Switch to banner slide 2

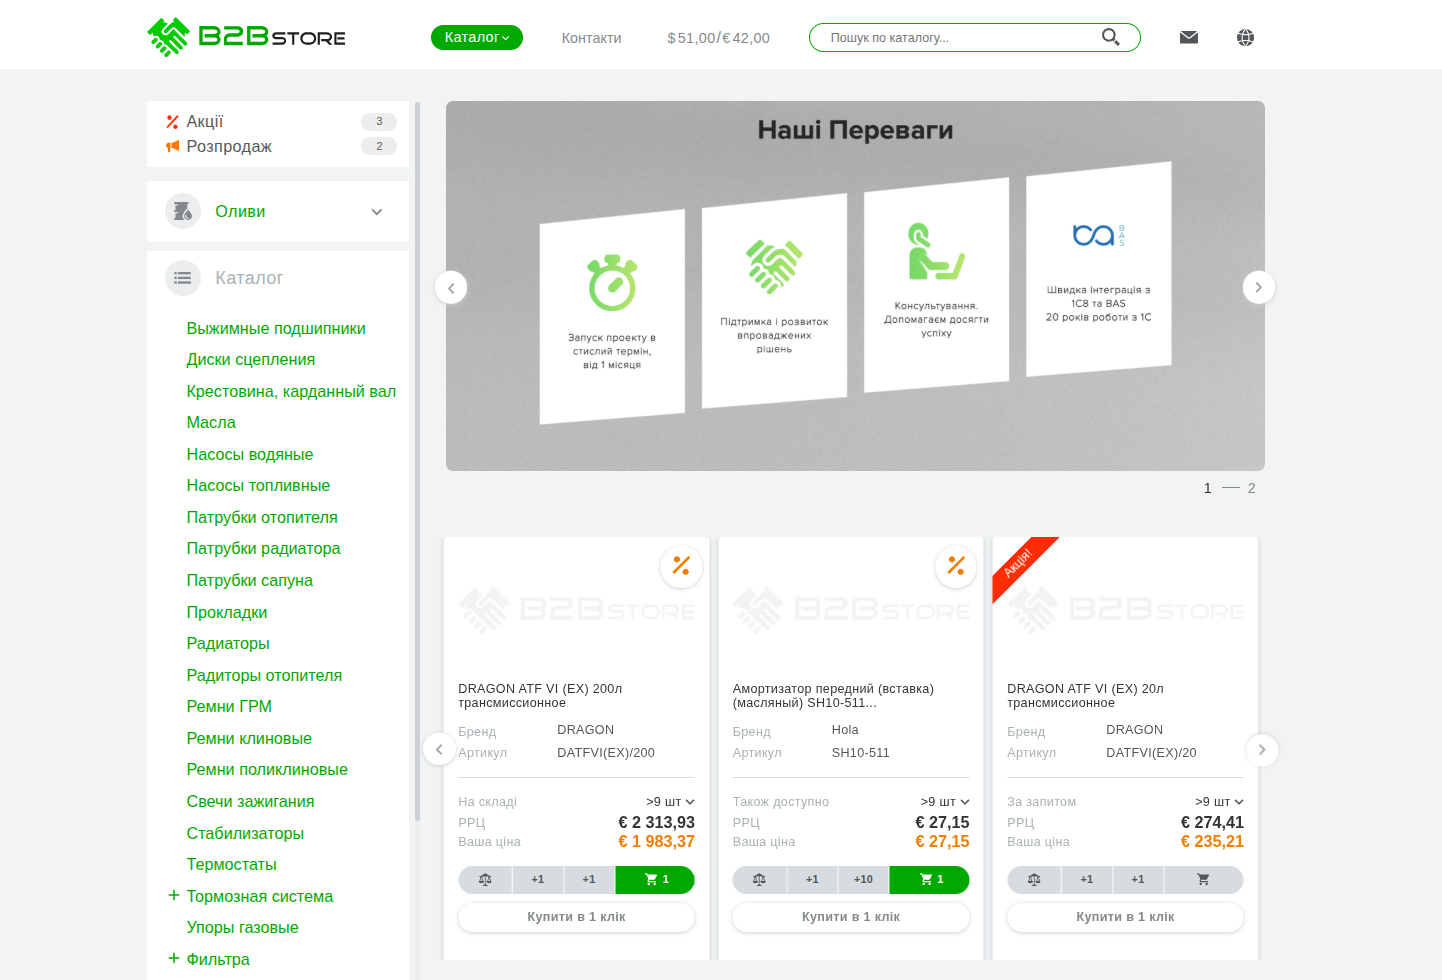(1251, 489)
